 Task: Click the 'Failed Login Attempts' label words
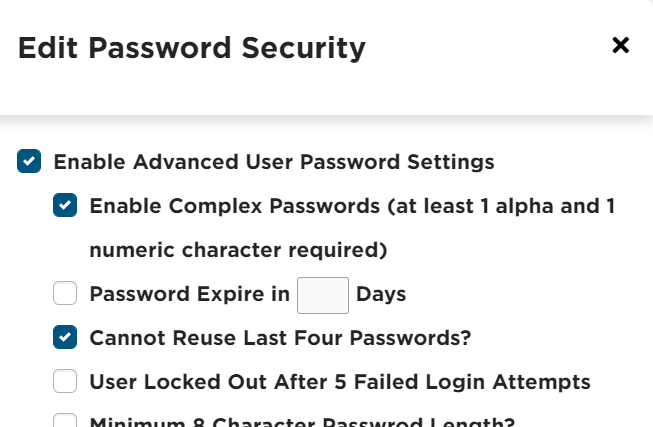pyautogui.click(x=490, y=381)
